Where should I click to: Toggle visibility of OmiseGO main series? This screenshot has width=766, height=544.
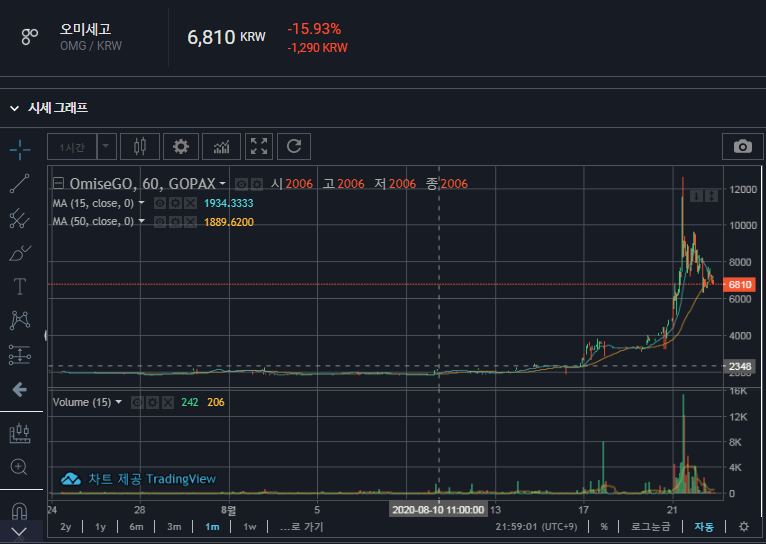coord(241,184)
